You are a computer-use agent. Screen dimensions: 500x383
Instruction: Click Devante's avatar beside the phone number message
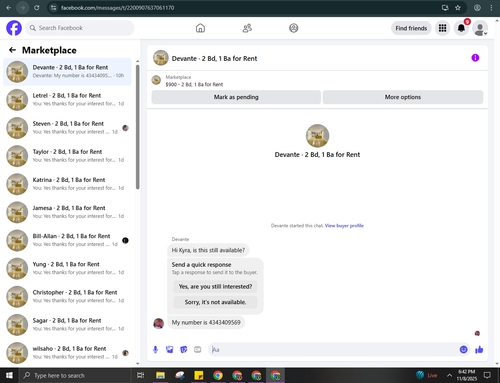(x=158, y=323)
